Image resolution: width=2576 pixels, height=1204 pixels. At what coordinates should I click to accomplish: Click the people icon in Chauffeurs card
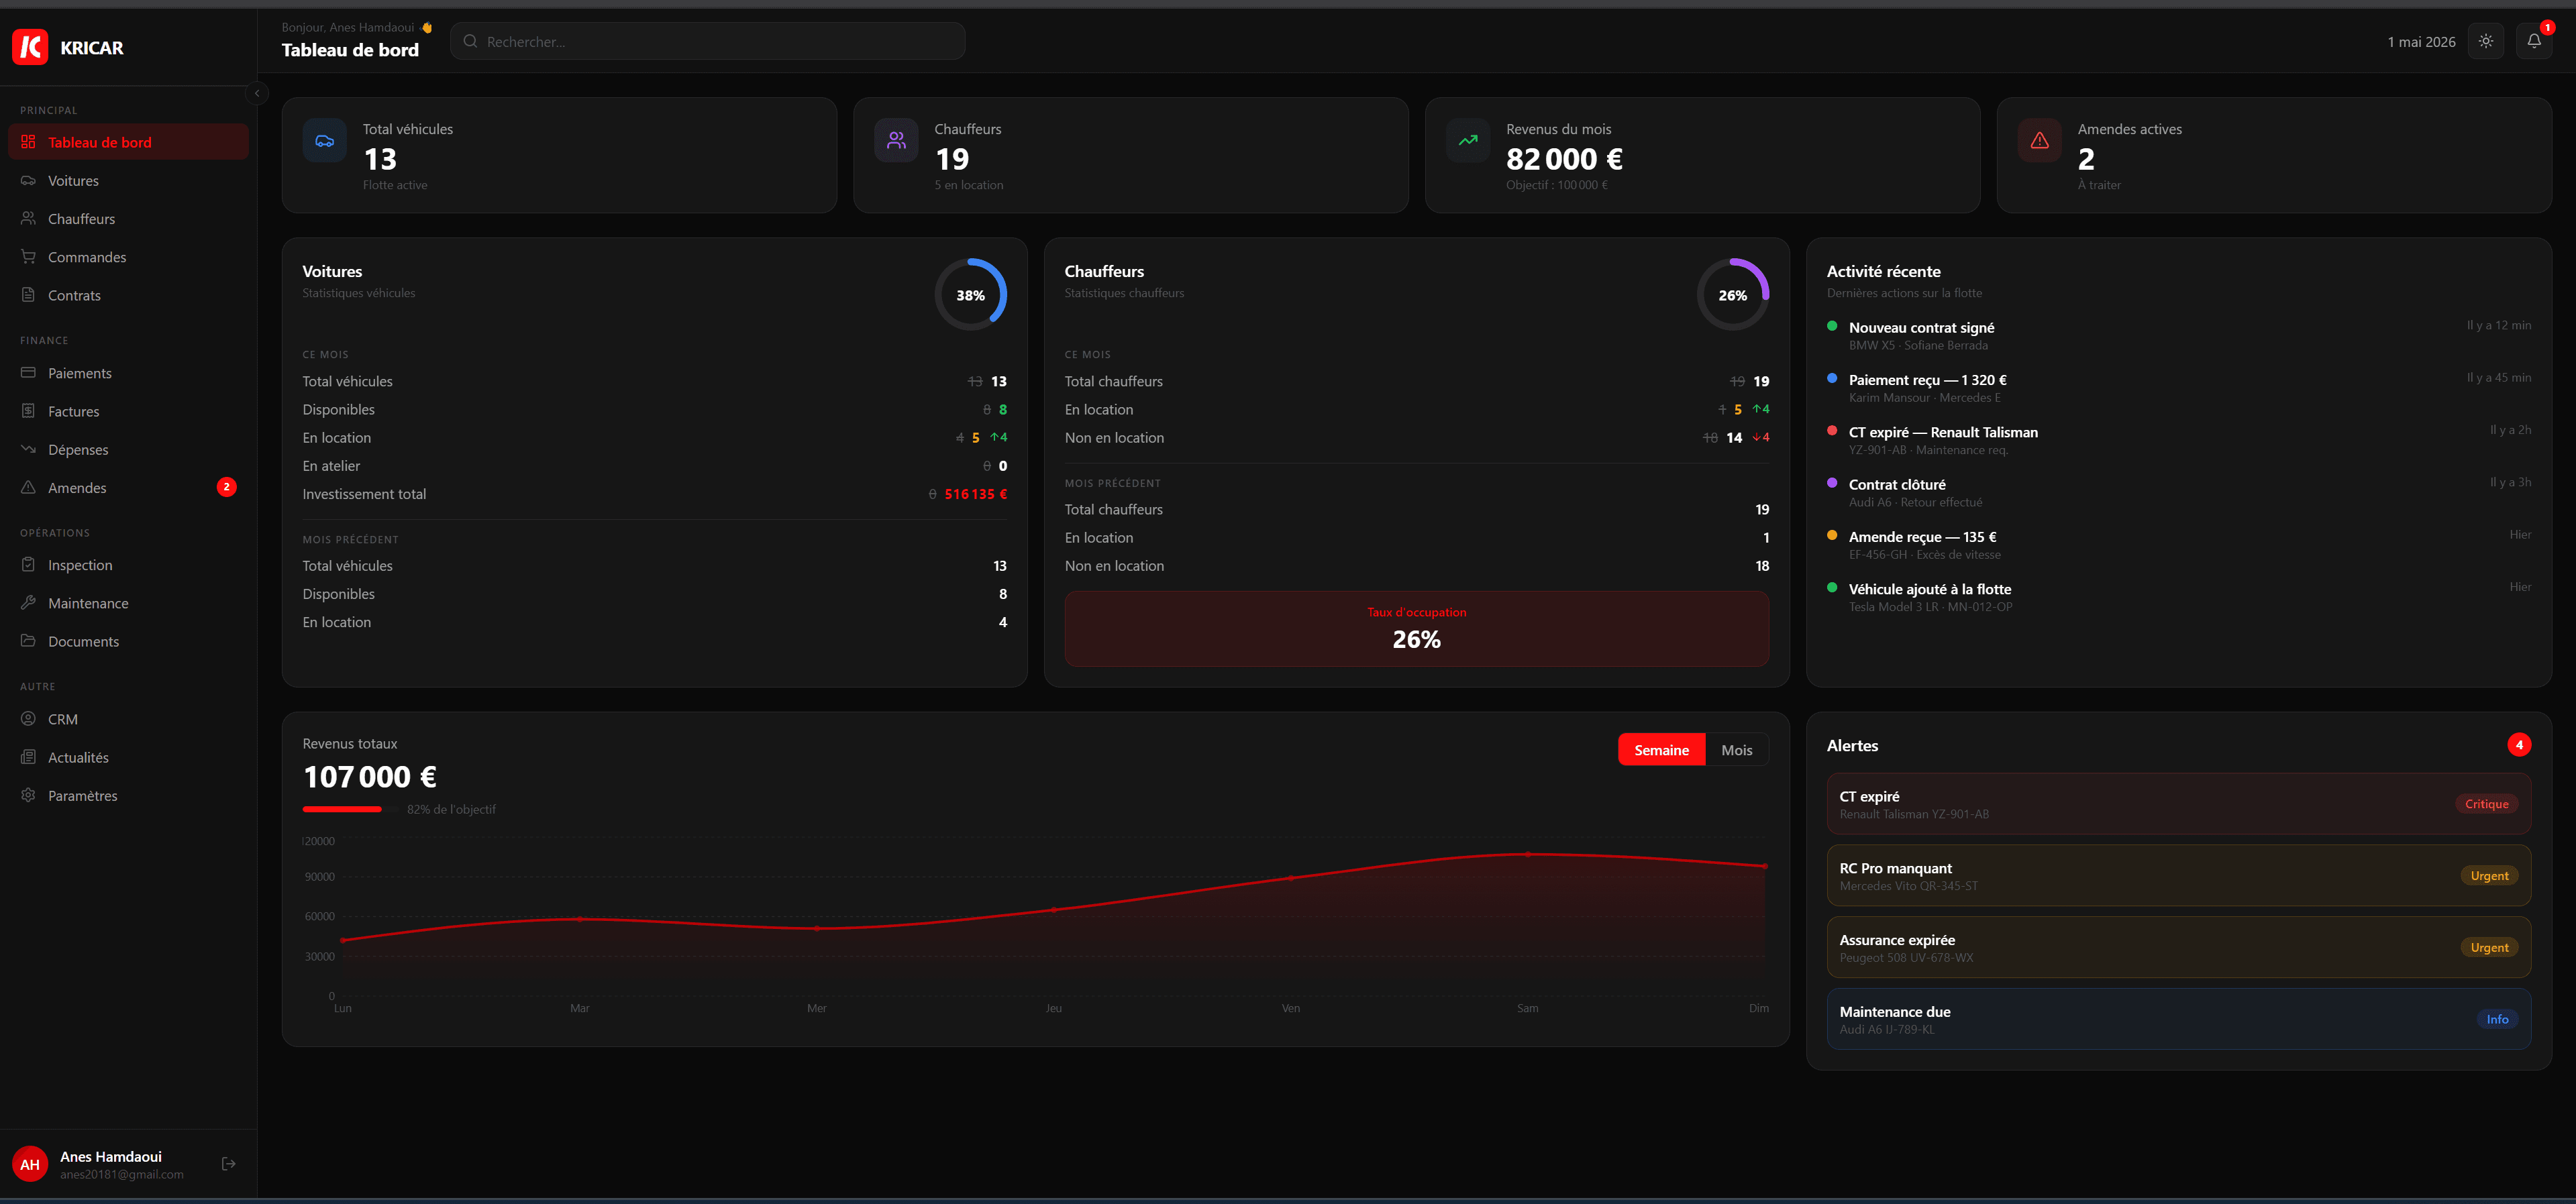(x=896, y=141)
